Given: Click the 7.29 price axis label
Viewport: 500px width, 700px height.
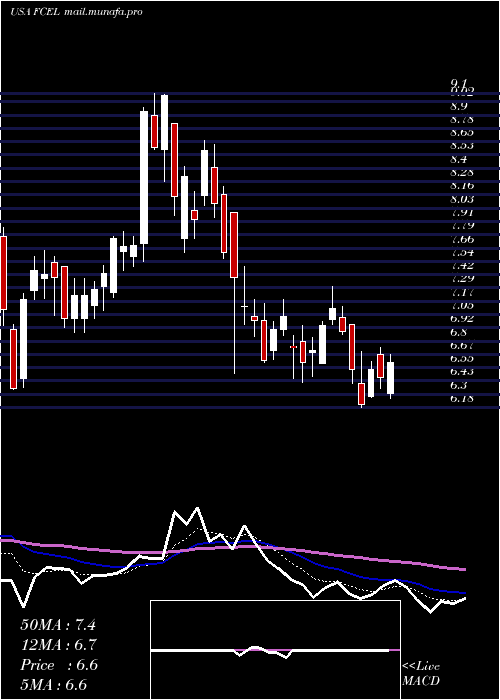Looking at the screenshot, I should [462, 279].
